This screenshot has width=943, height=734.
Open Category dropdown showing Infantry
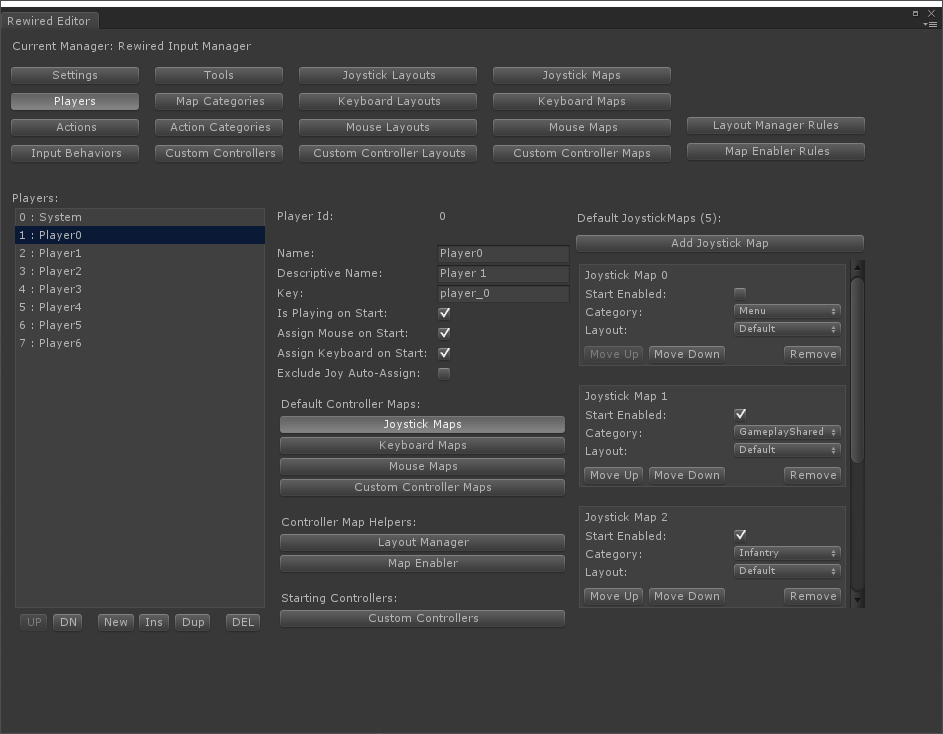coord(787,553)
